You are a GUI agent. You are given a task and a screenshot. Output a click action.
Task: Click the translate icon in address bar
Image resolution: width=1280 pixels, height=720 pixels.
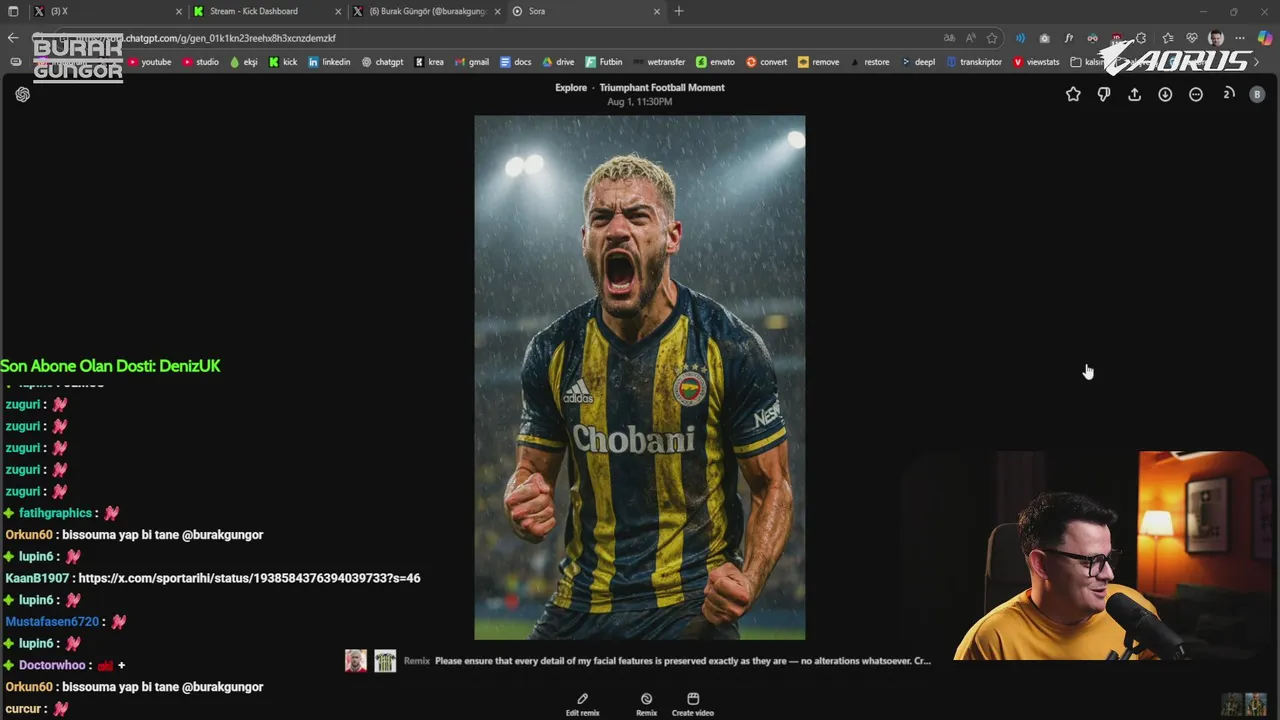949,38
